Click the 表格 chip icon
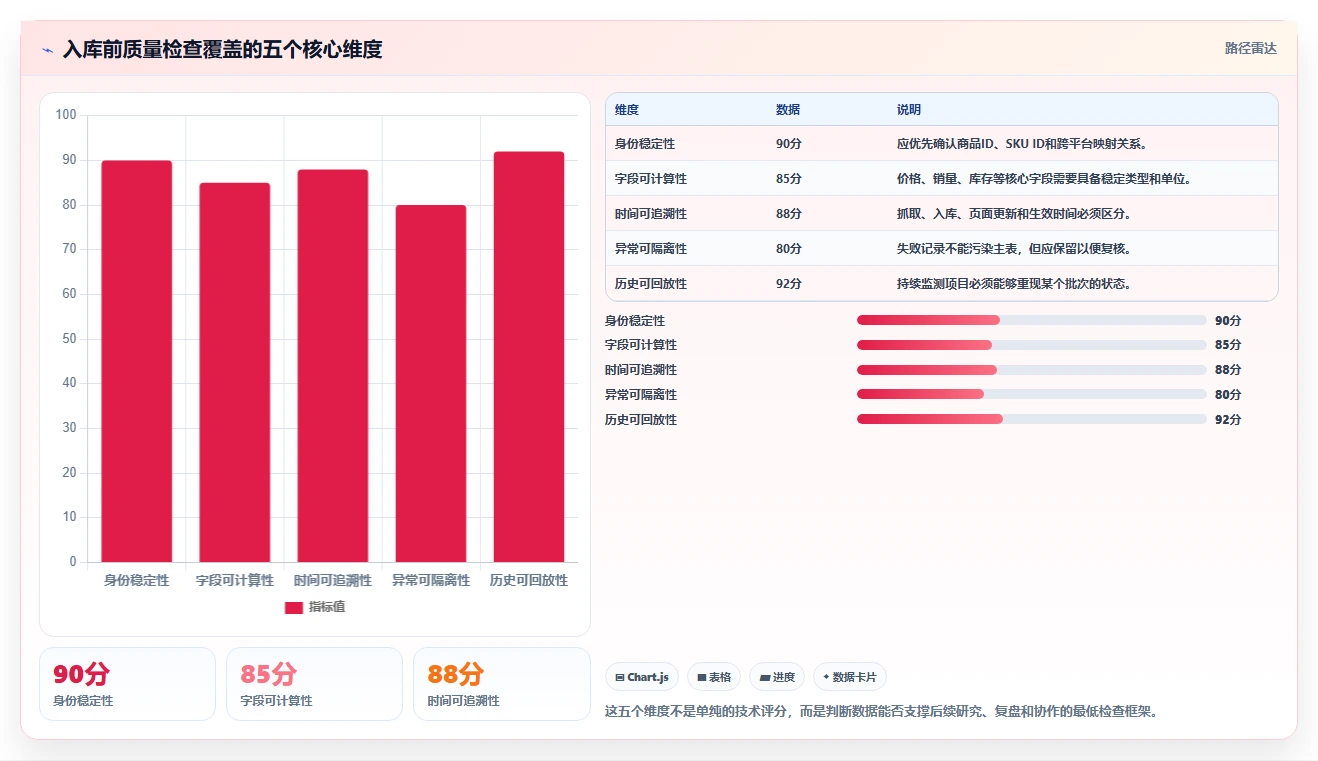Viewport: 1318px width, 761px height. tap(702, 677)
